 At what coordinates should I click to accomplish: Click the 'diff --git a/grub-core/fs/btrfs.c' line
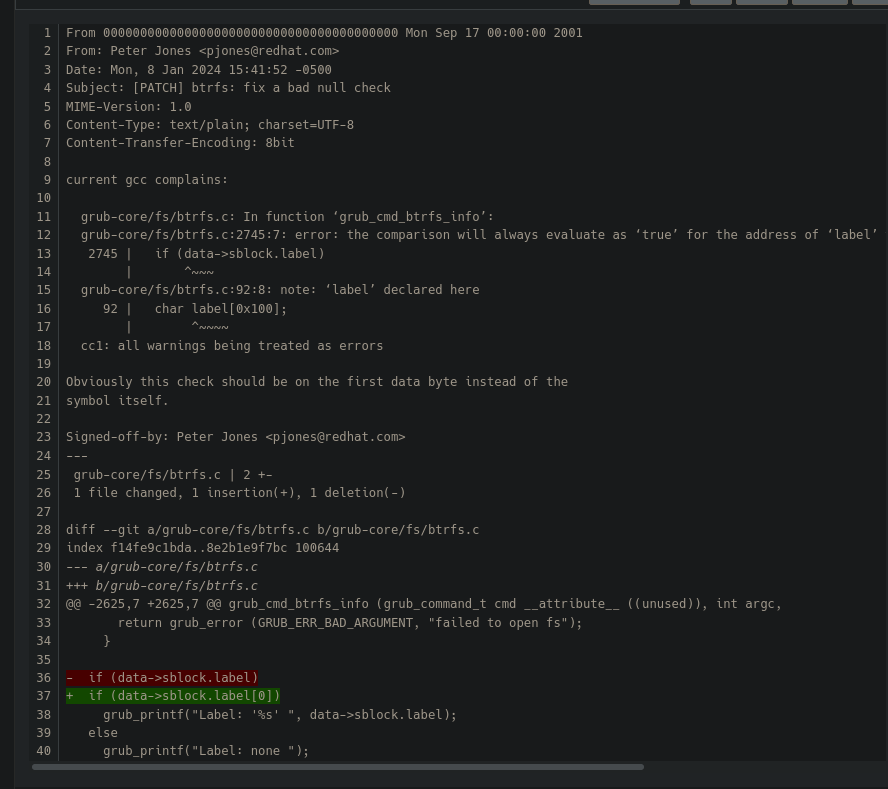(272, 530)
